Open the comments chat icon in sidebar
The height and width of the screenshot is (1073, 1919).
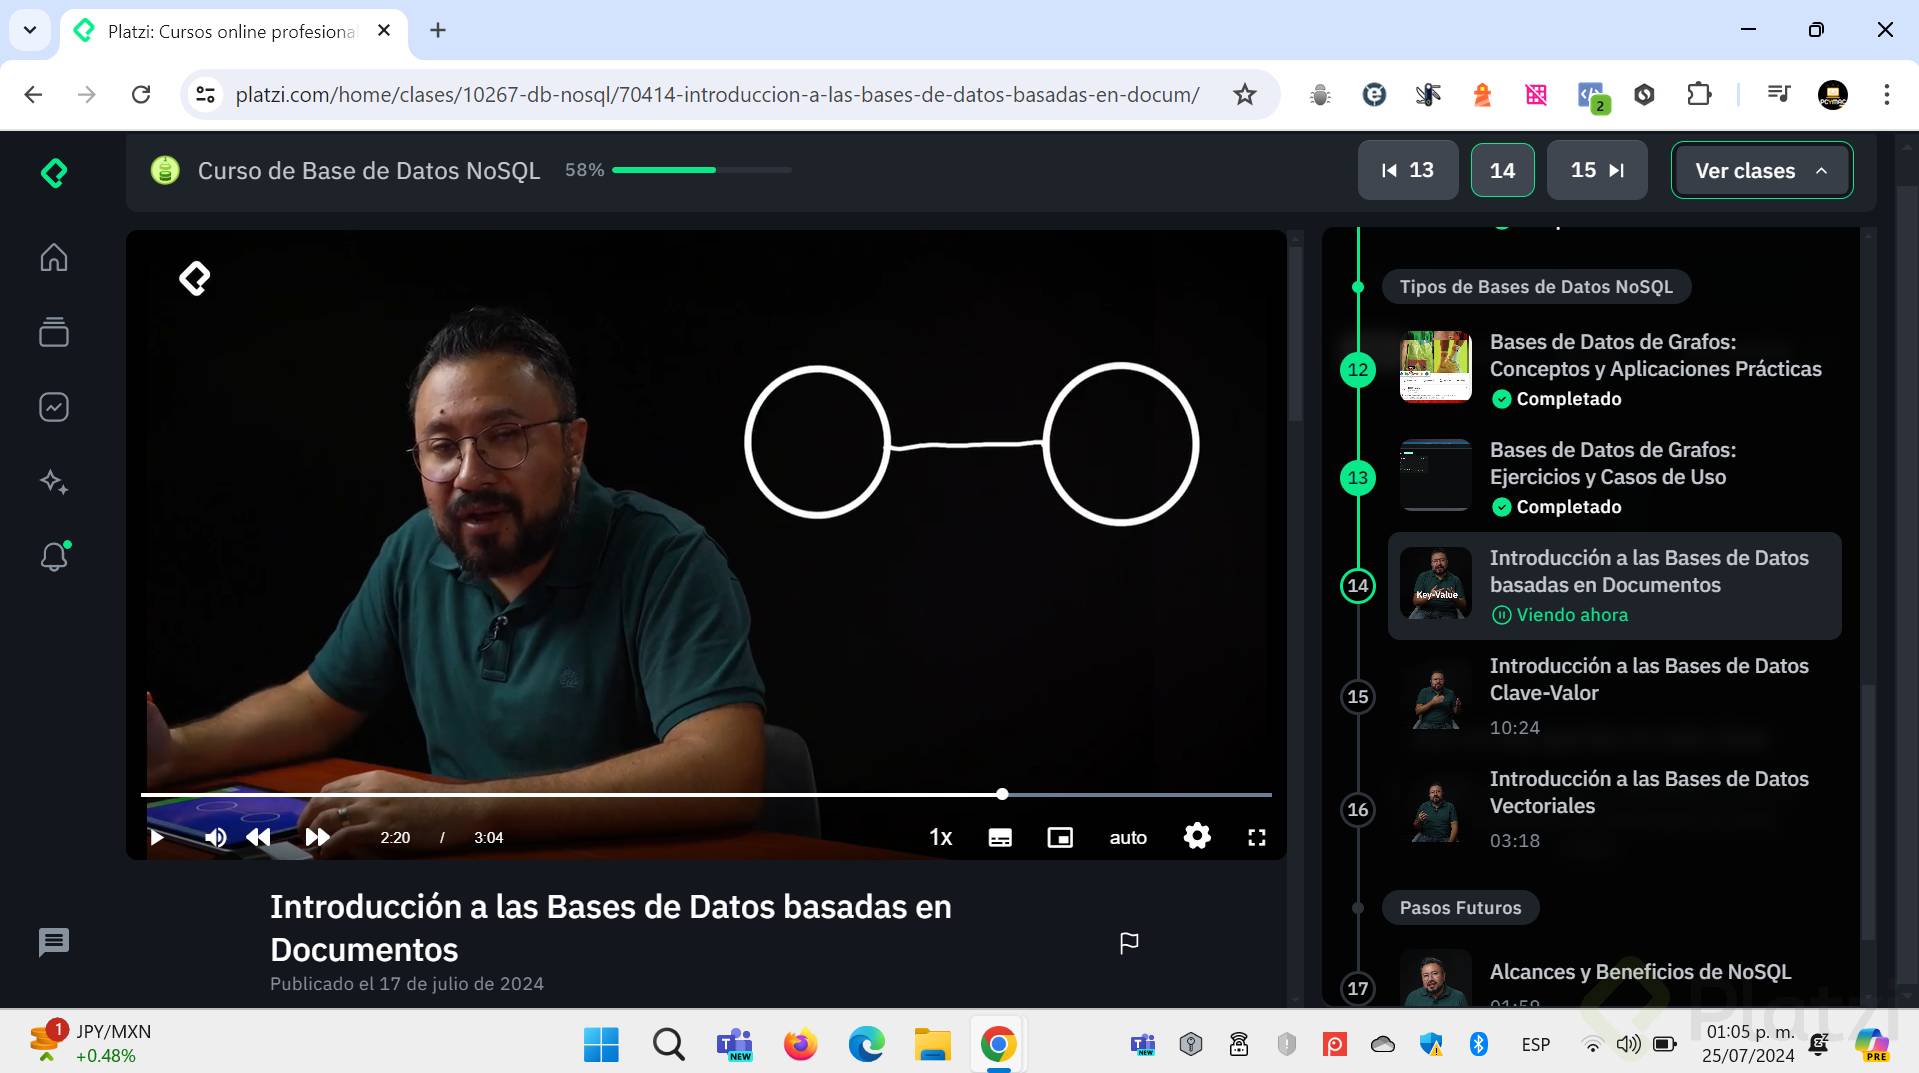[x=54, y=942]
